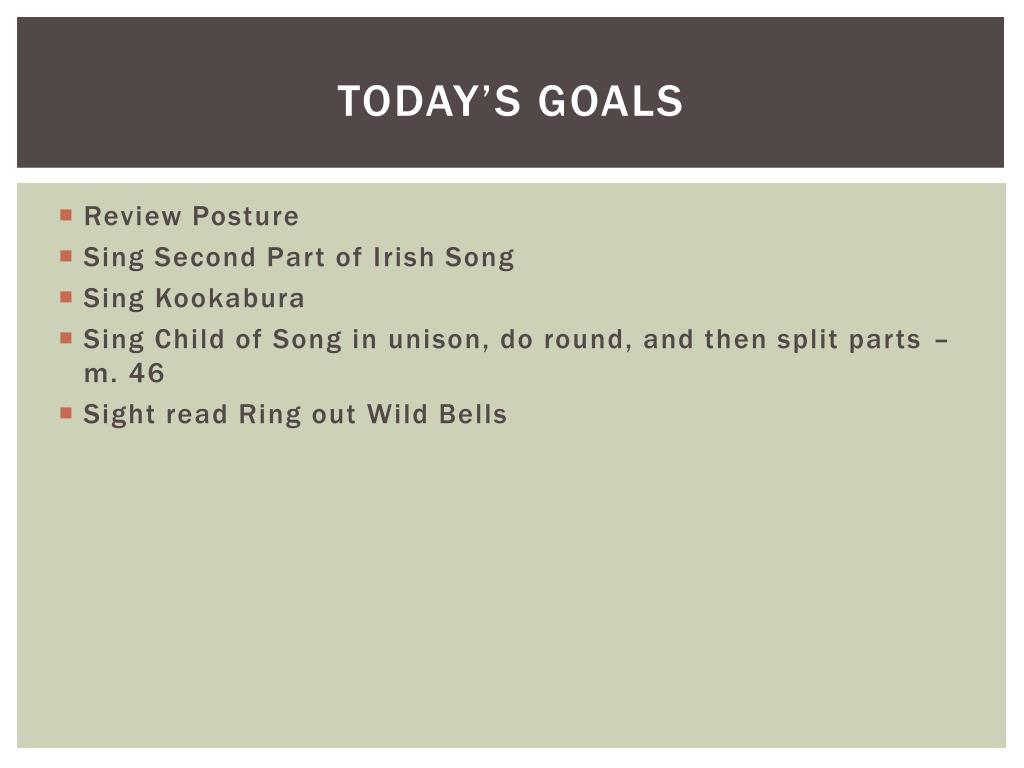Select the Sight read Ring out Wild Bells line

coord(295,415)
